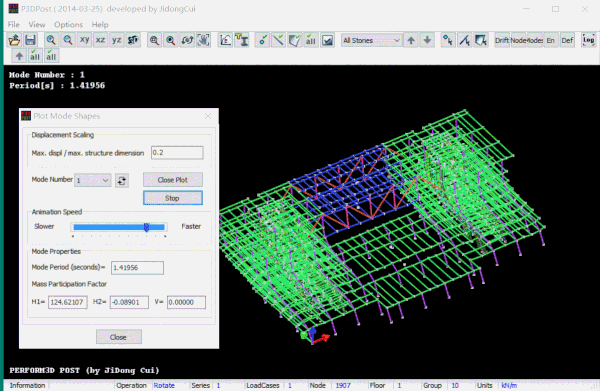Viewport: 600px width, 391px height.
Task: Open the View menu
Action: (x=37, y=24)
